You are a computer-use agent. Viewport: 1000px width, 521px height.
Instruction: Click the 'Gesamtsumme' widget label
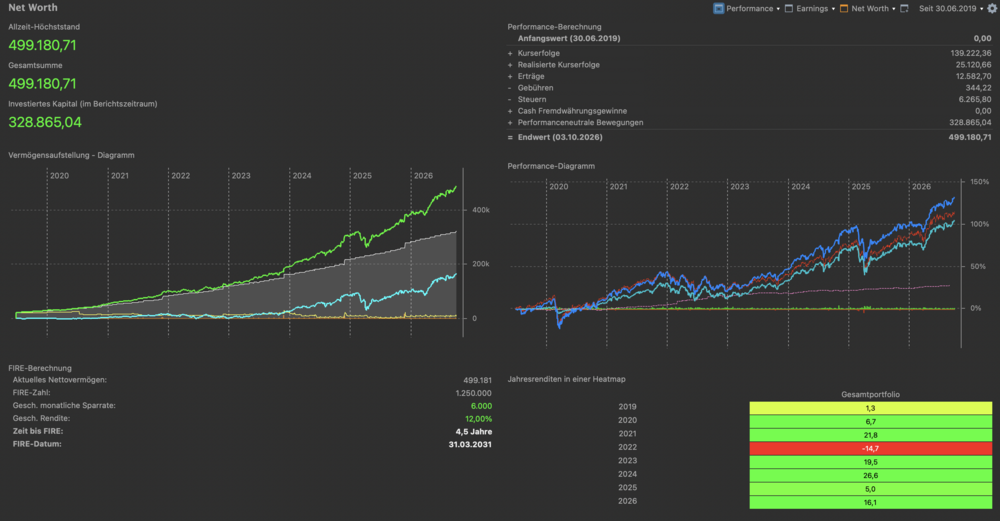point(35,65)
